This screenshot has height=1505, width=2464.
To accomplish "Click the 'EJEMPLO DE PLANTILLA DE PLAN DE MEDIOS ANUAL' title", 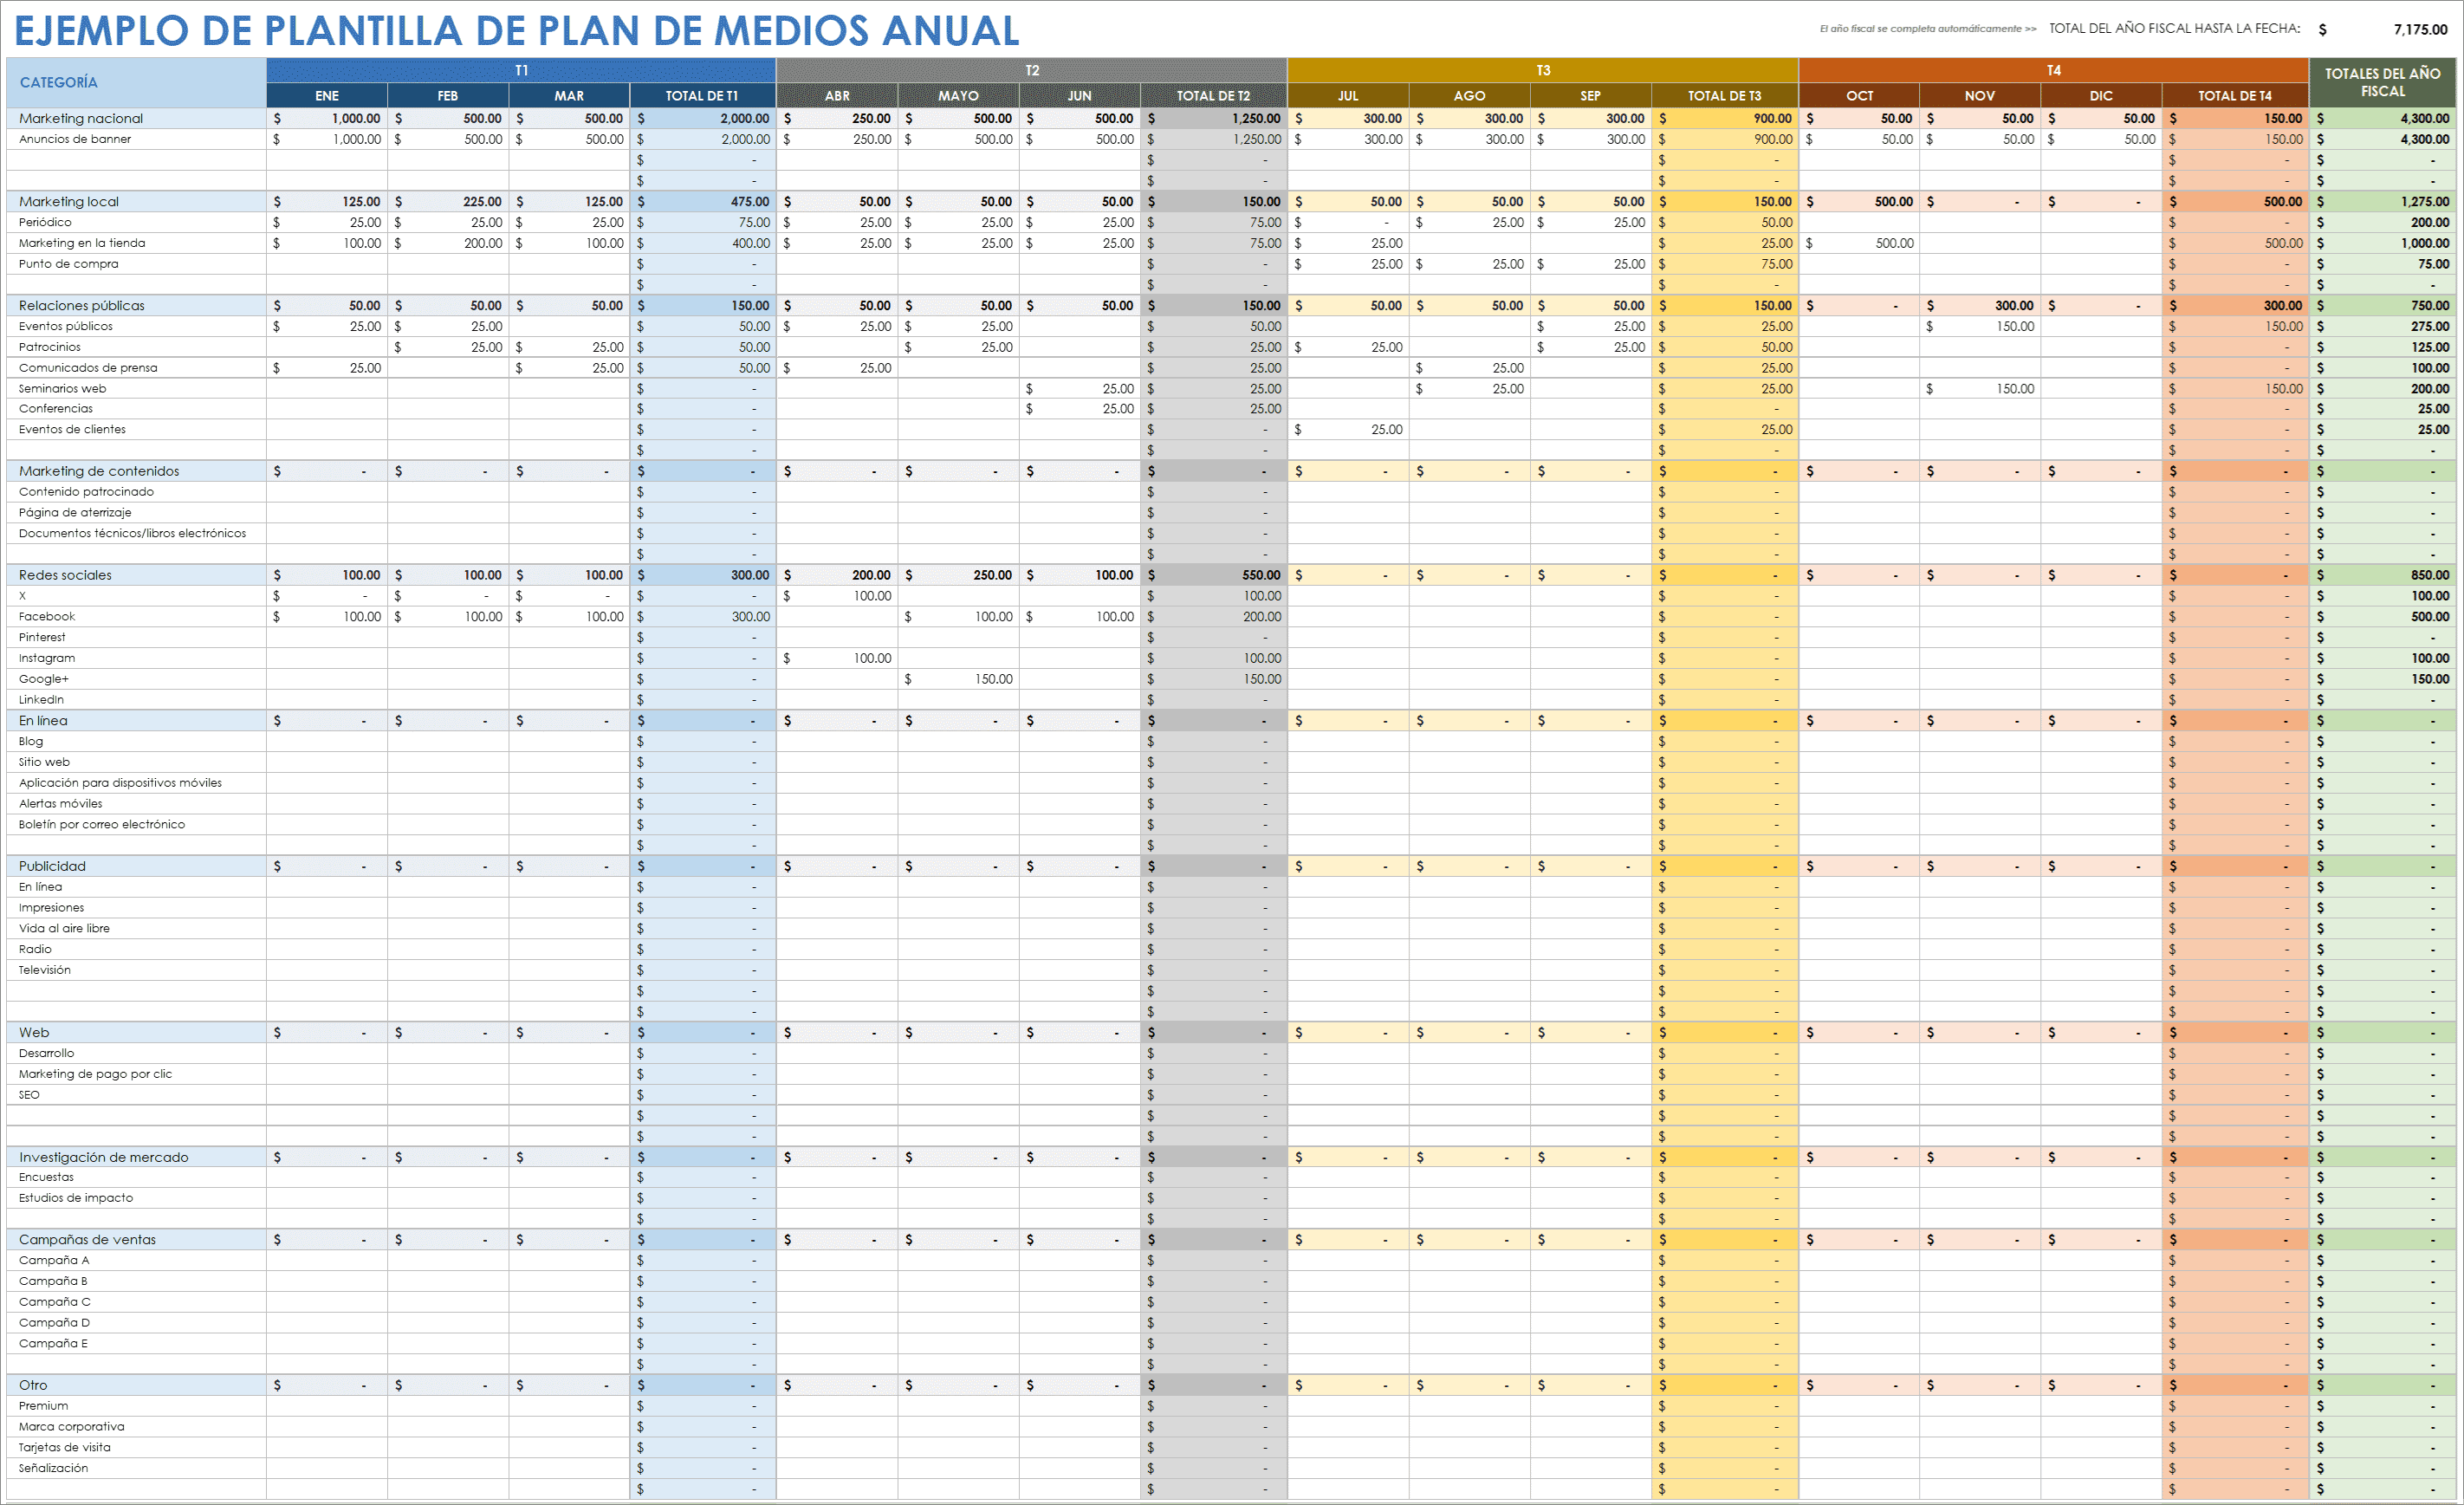I will pyautogui.click(x=516, y=30).
